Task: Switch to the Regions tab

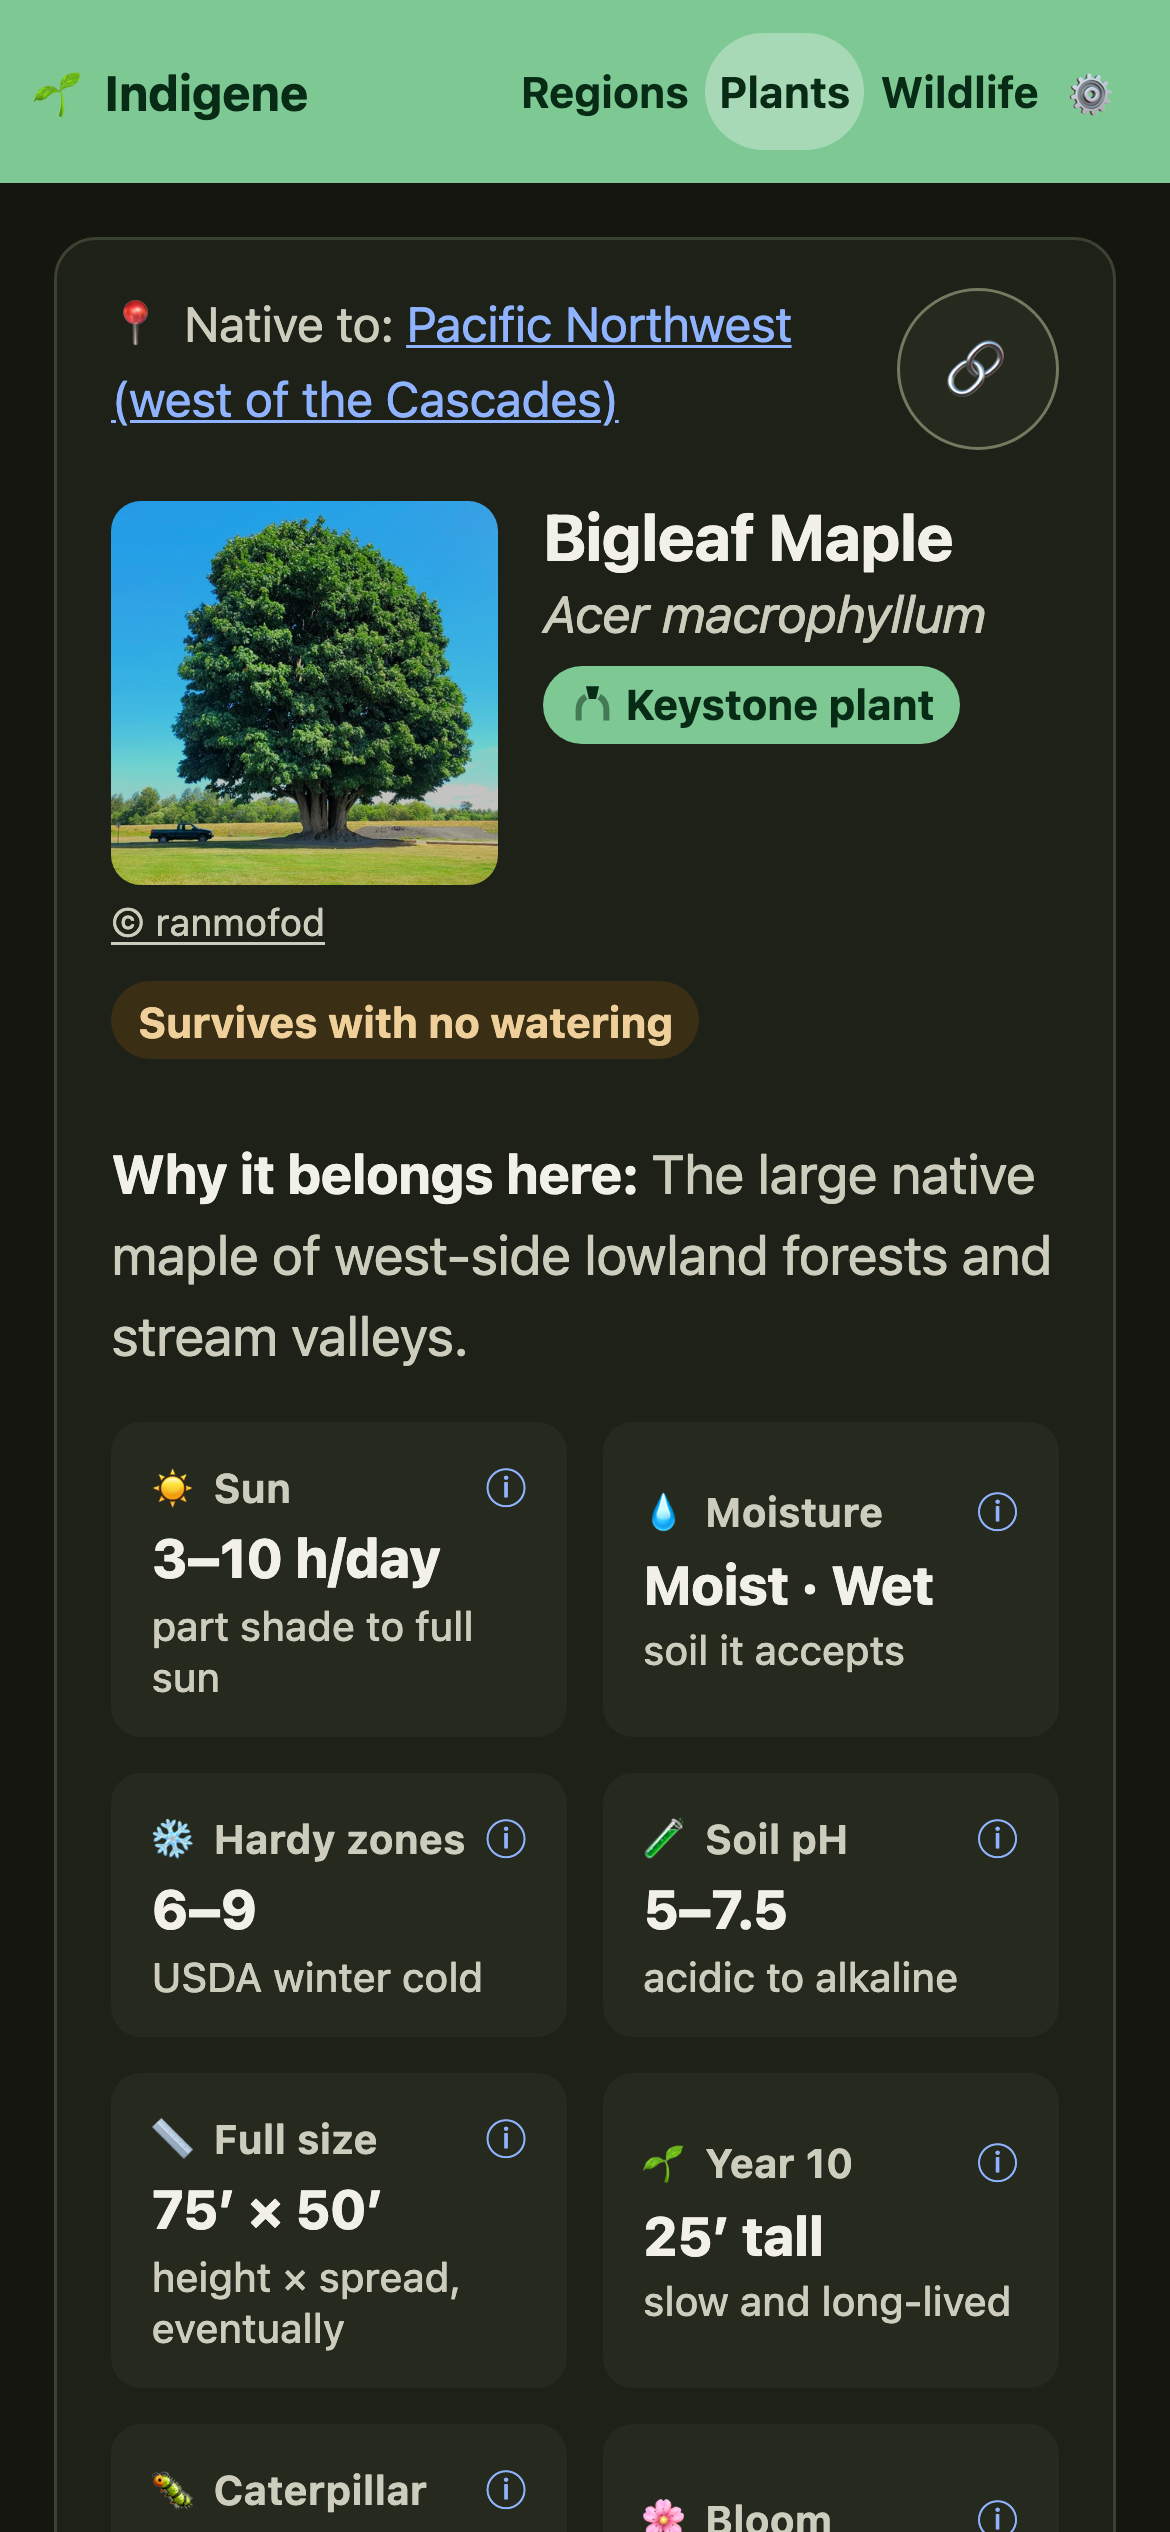Action: click(x=604, y=93)
